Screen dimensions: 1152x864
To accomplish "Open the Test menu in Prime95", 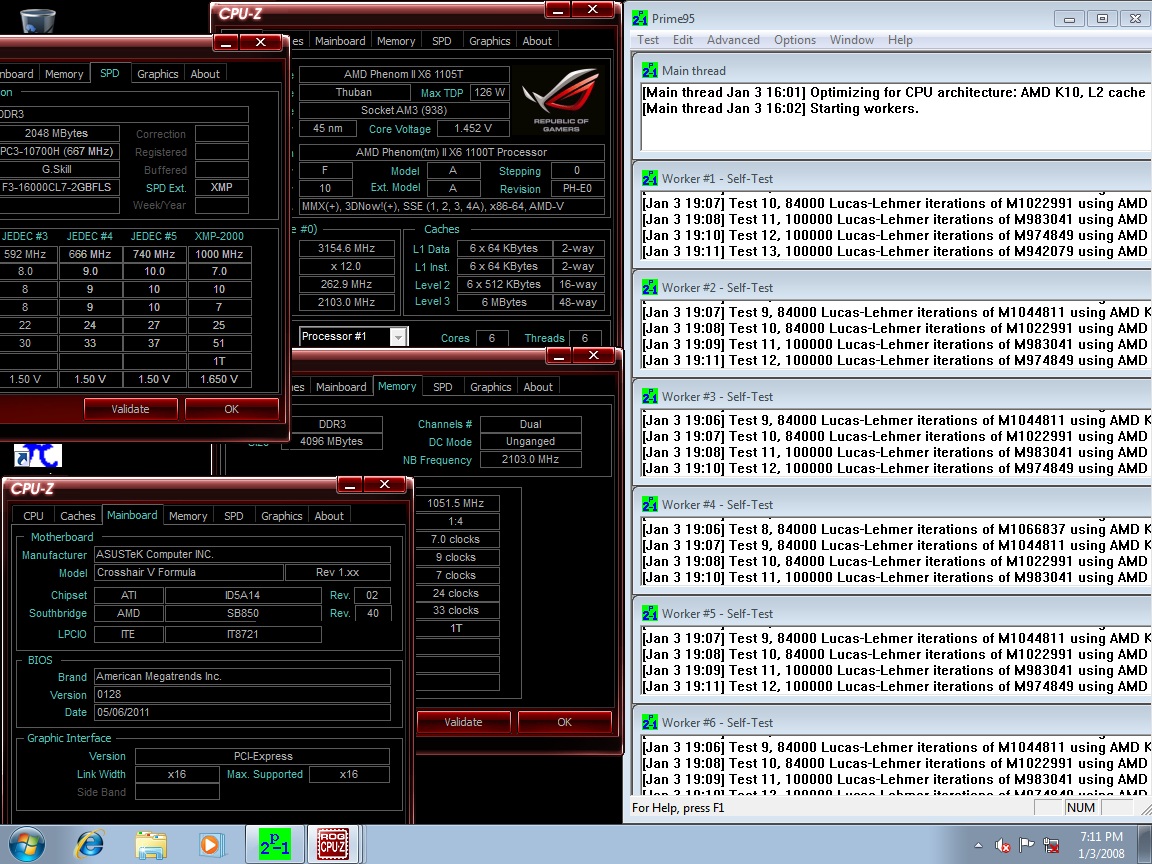I will tap(647, 40).
